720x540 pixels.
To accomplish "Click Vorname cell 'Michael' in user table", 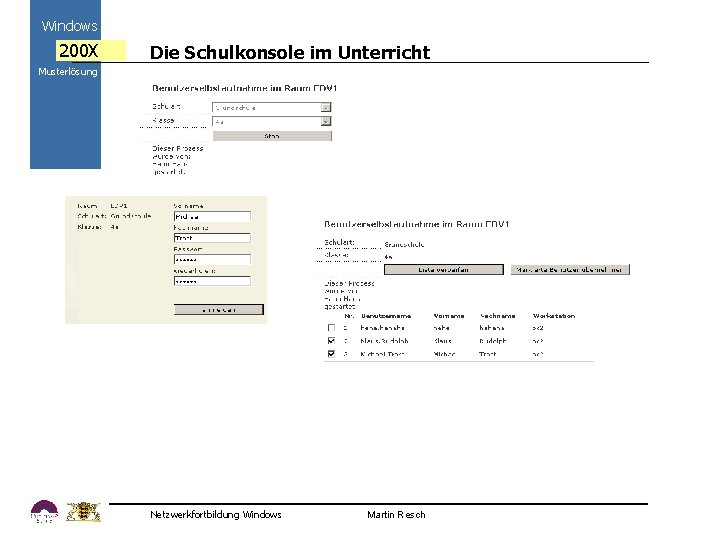I will [444, 354].
